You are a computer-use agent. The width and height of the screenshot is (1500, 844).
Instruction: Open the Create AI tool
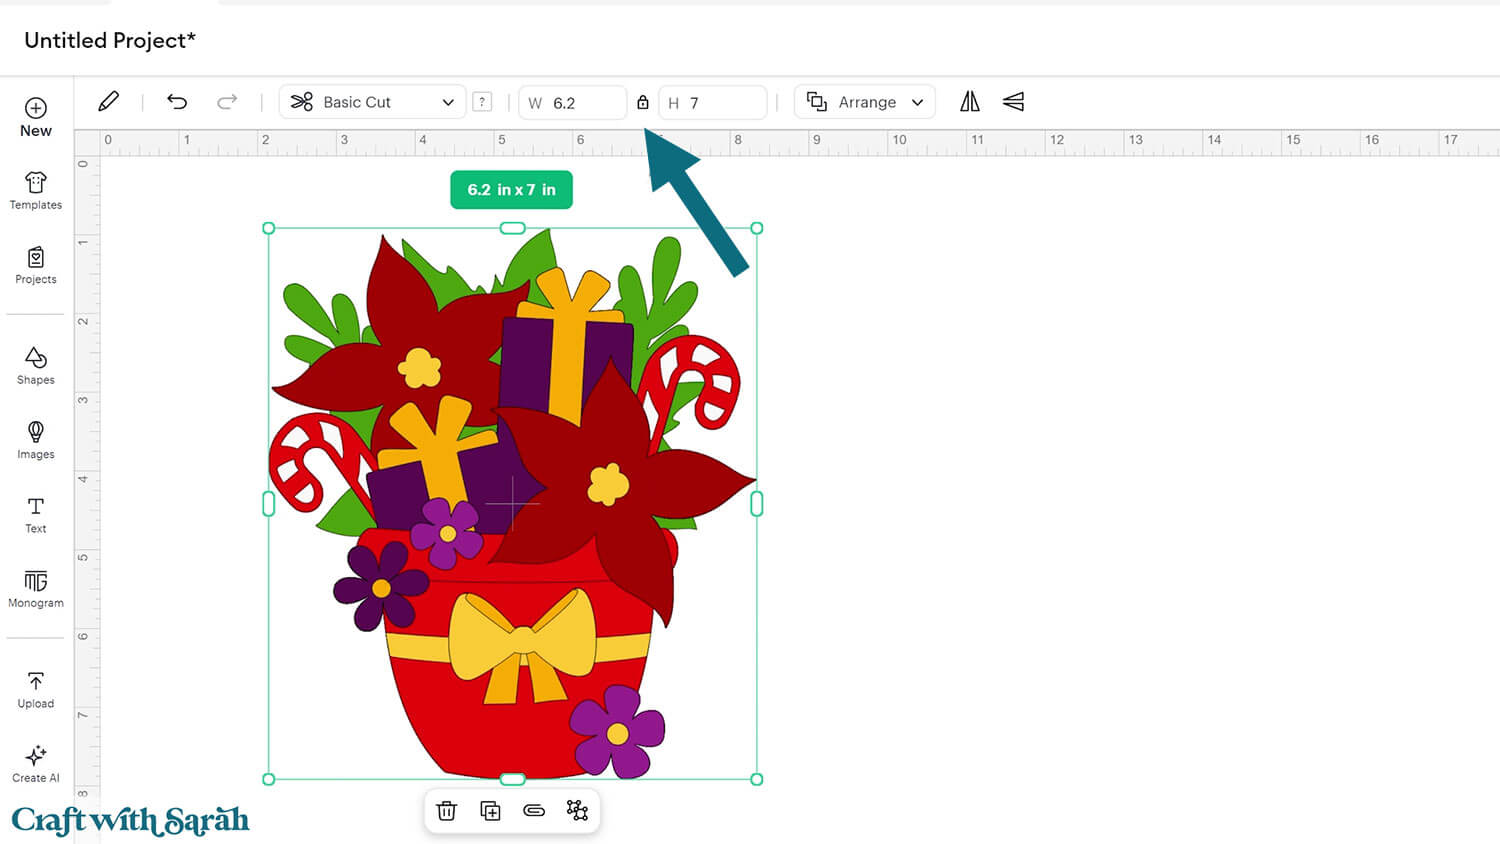point(36,764)
